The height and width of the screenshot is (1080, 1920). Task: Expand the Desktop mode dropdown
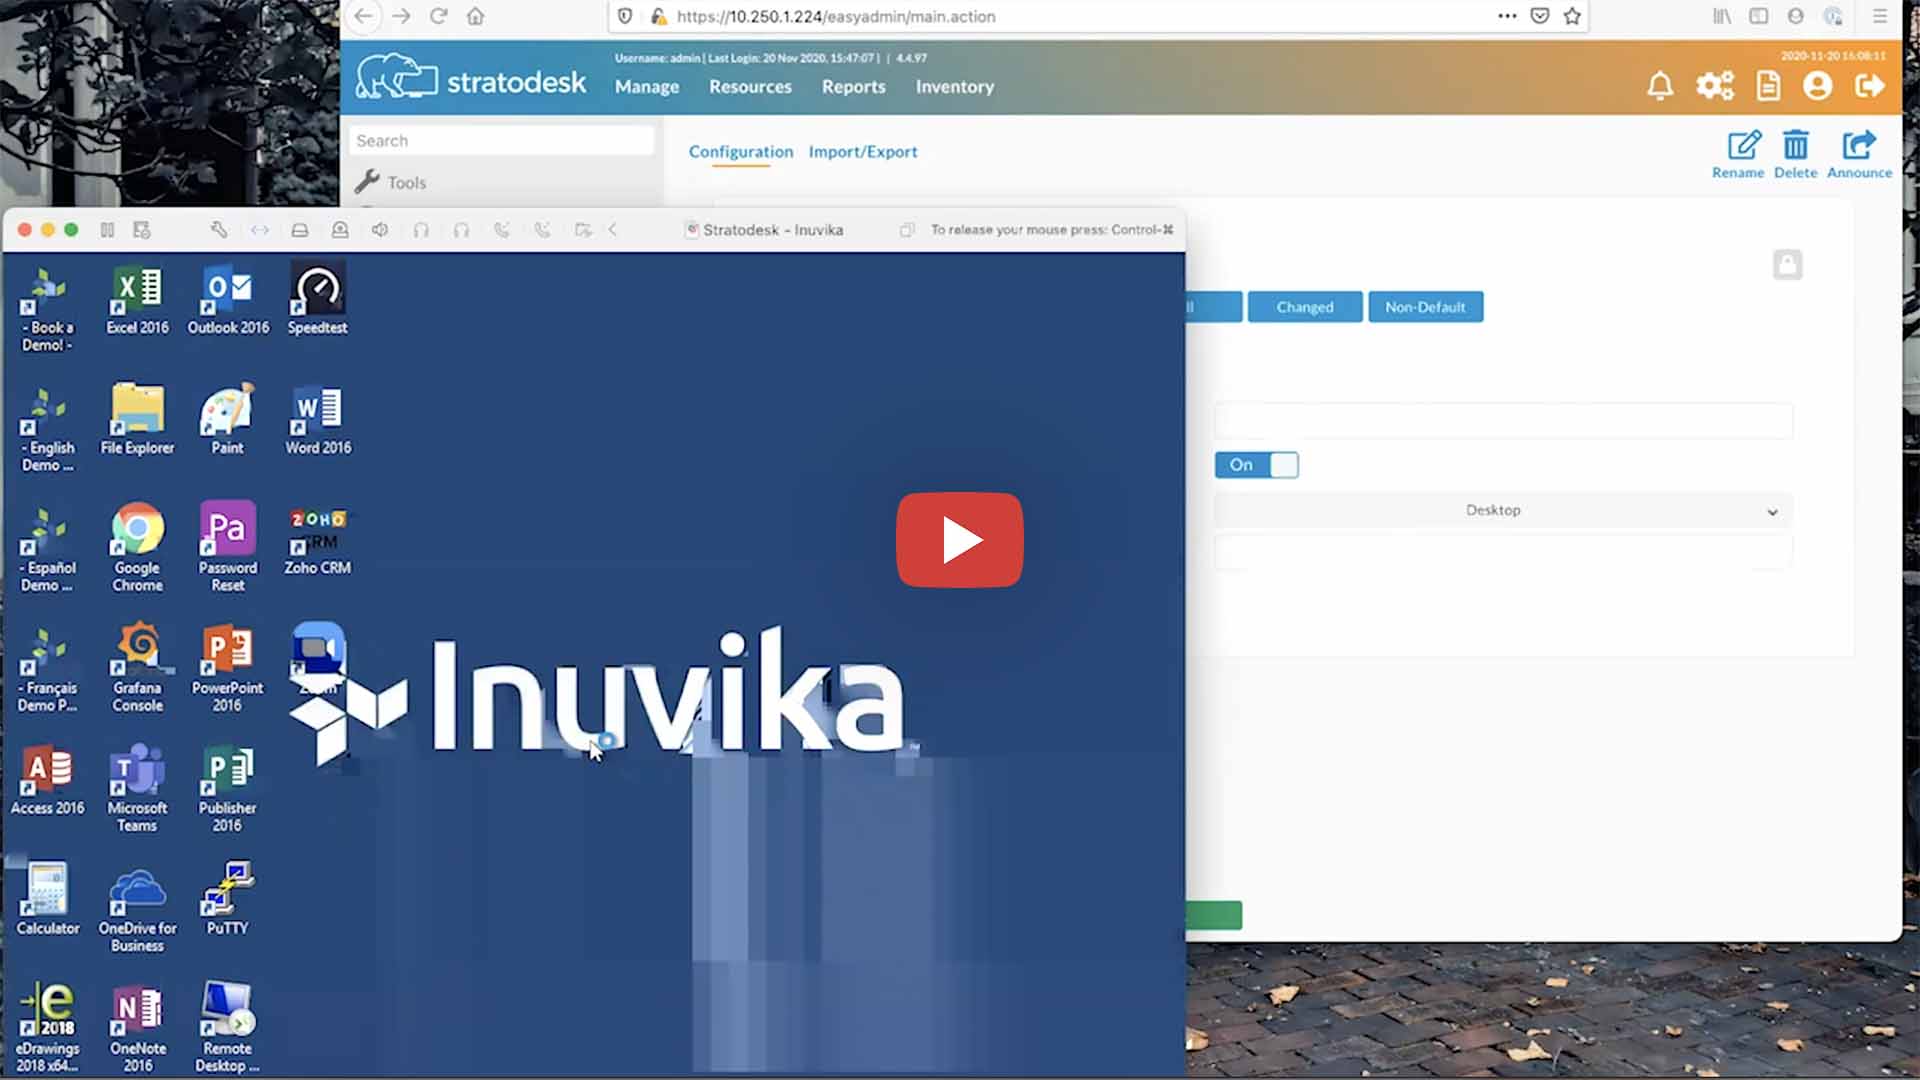[1771, 510]
